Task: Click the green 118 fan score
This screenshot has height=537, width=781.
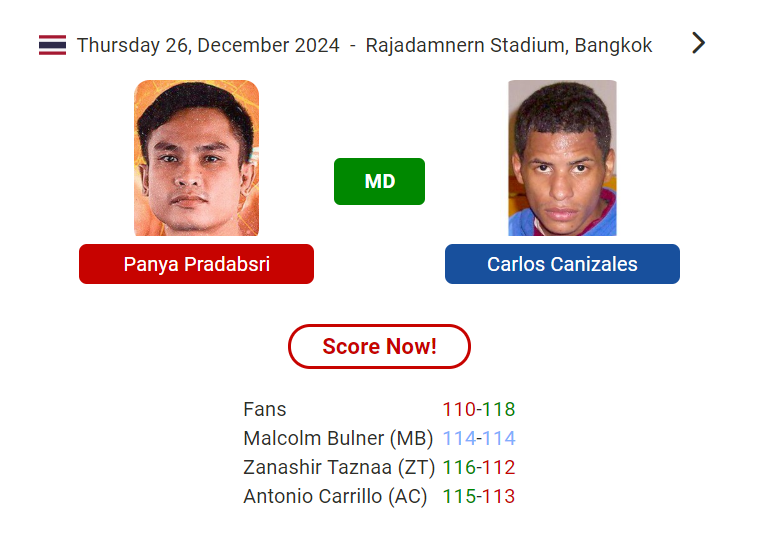Action: (499, 409)
